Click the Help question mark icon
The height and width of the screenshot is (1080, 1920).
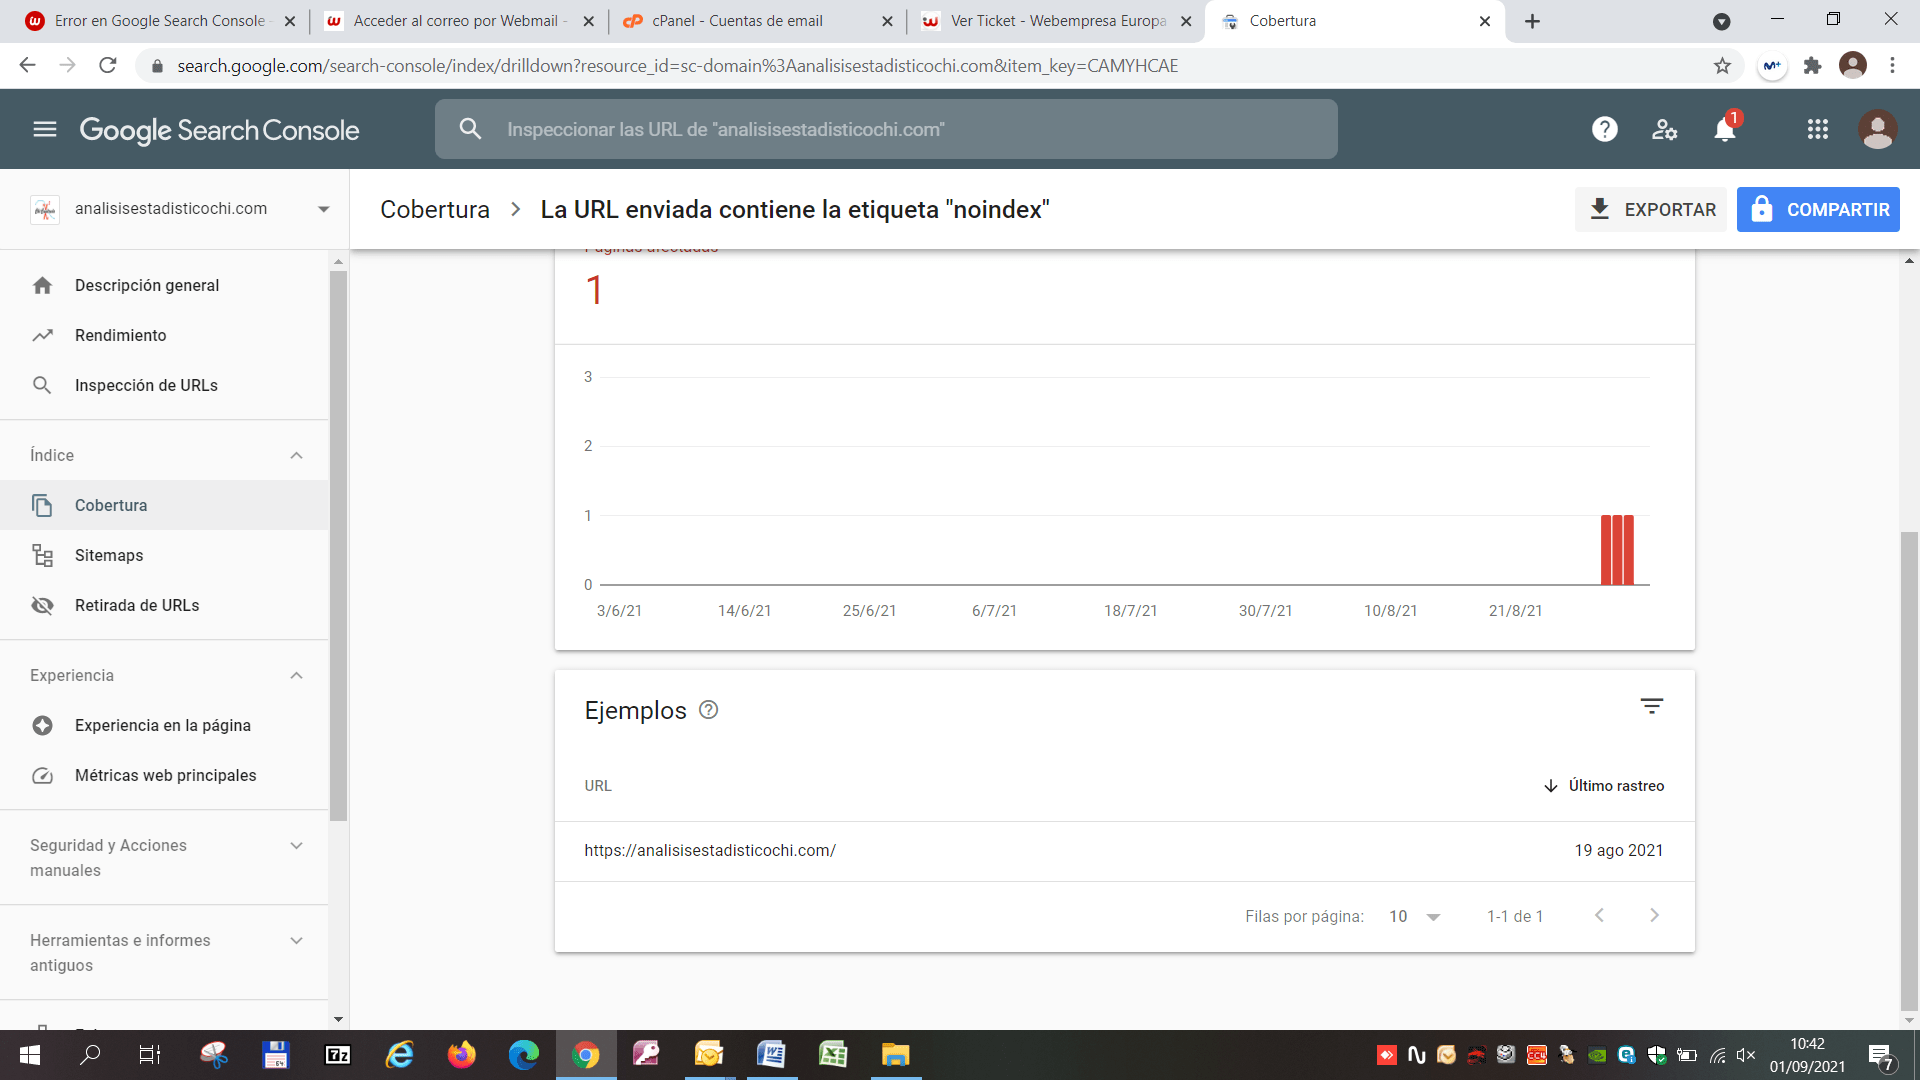pos(1605,129)
